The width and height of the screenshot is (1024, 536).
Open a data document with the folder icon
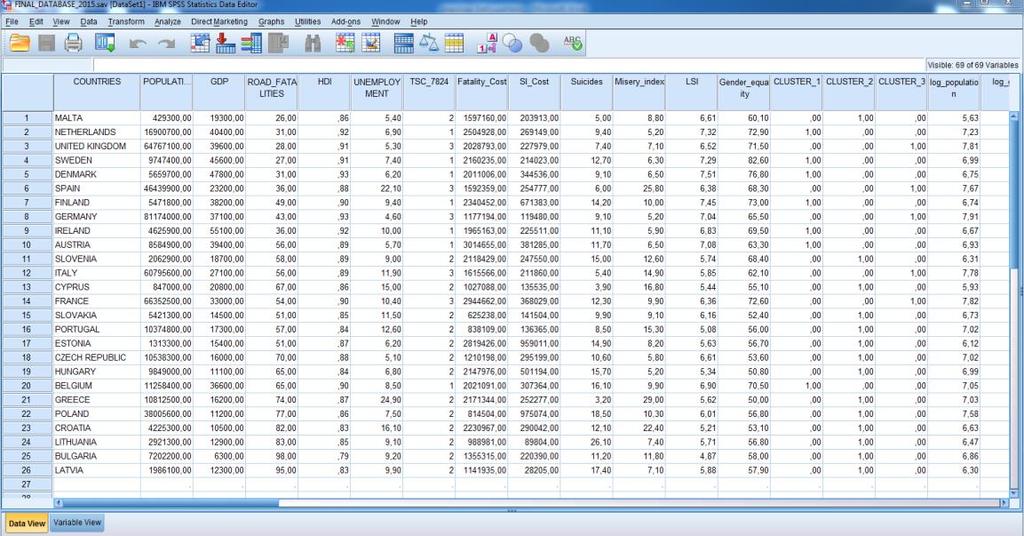tap(20, 44)
